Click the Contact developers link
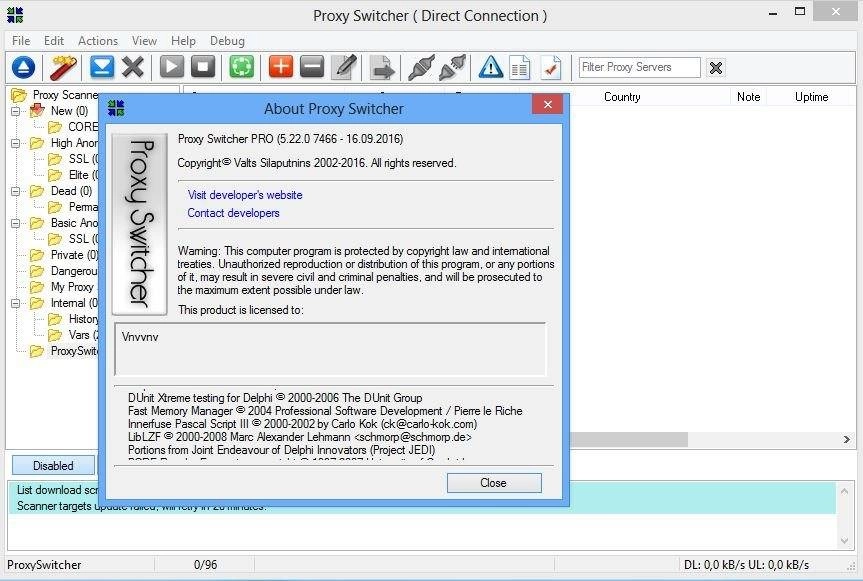Image resolution: width=863 pixels, height=581 pixels. [x=233, y=213]
